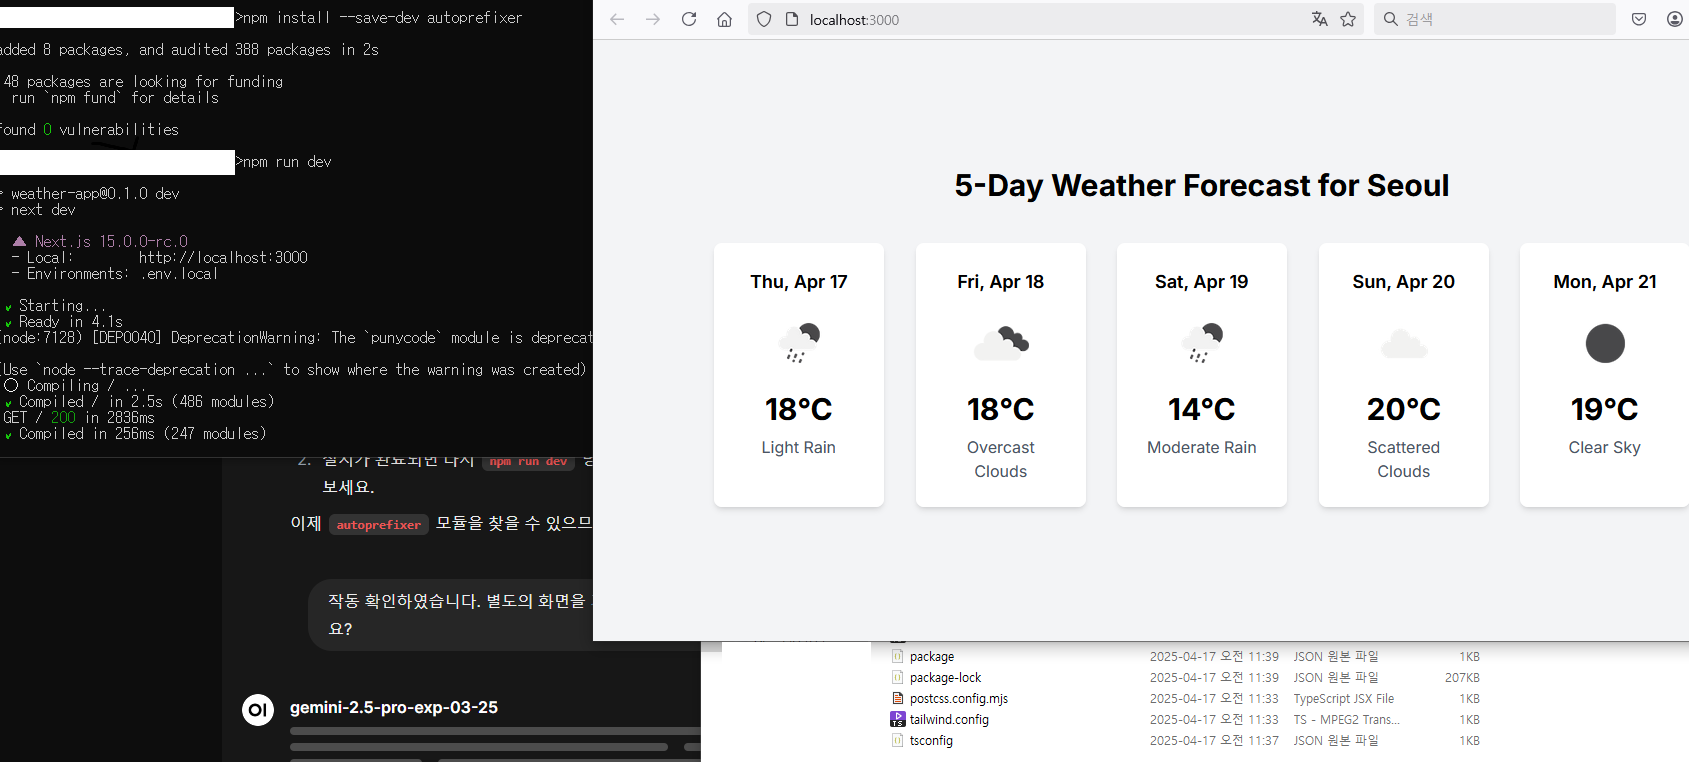Go to browser home page
This screenshot has height=762, width=1689.
tap(725, 19)
